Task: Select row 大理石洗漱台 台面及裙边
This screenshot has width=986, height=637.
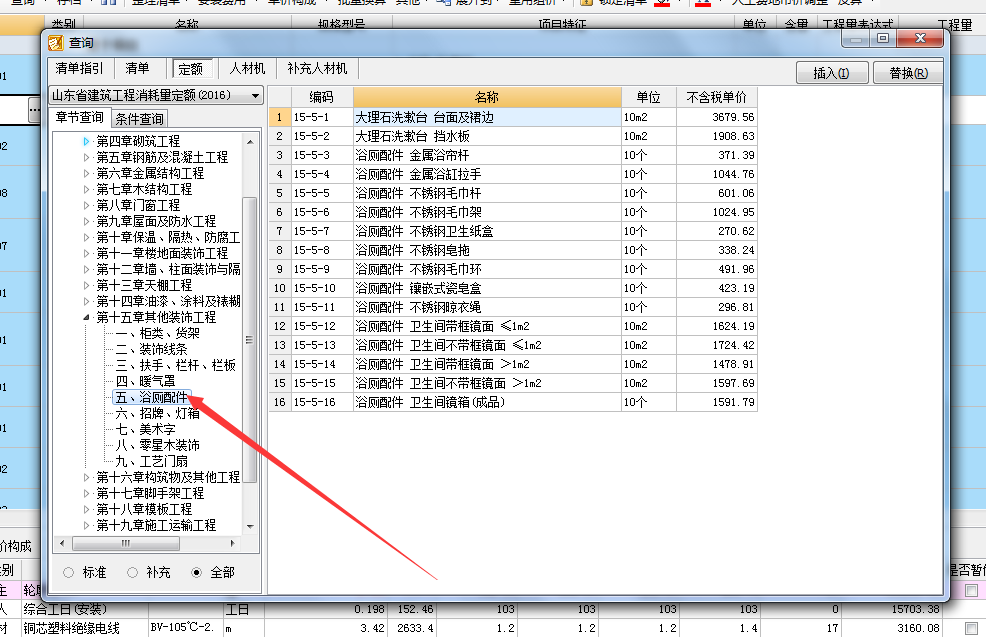Action: [513, 118]
